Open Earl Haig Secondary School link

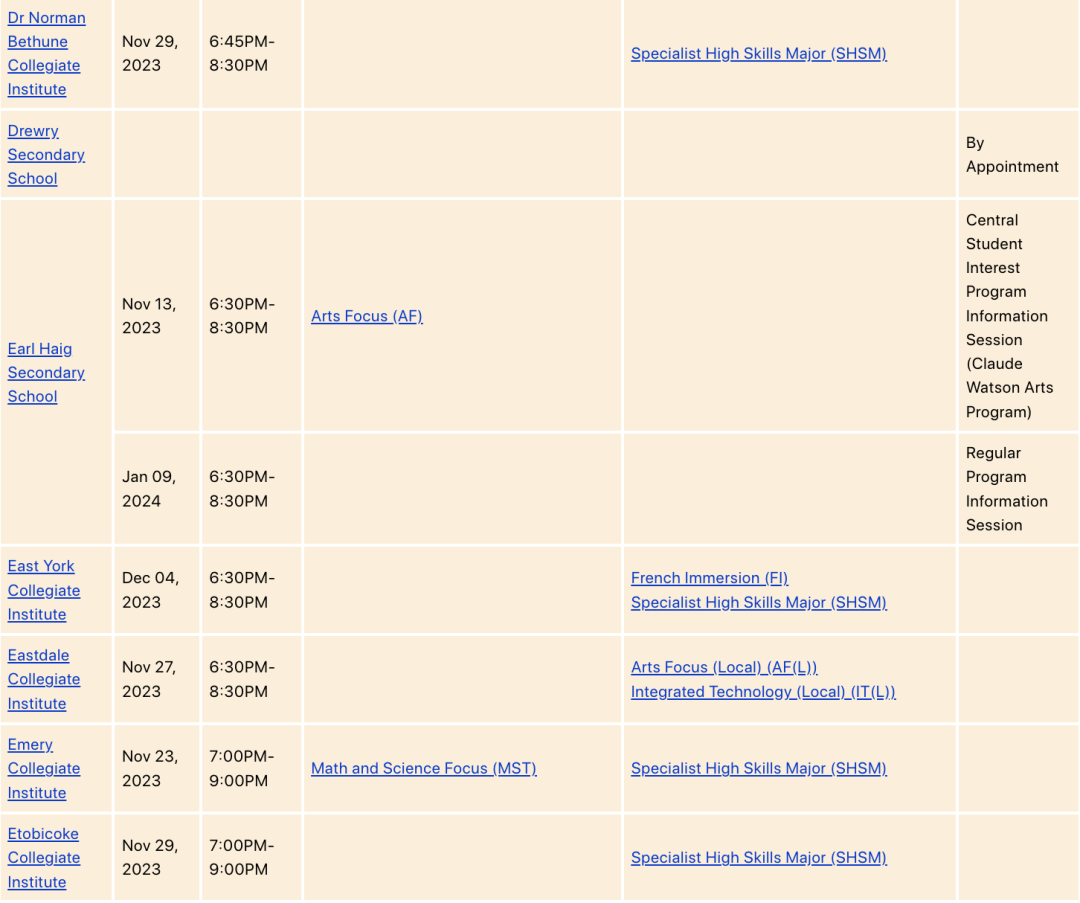46,373
